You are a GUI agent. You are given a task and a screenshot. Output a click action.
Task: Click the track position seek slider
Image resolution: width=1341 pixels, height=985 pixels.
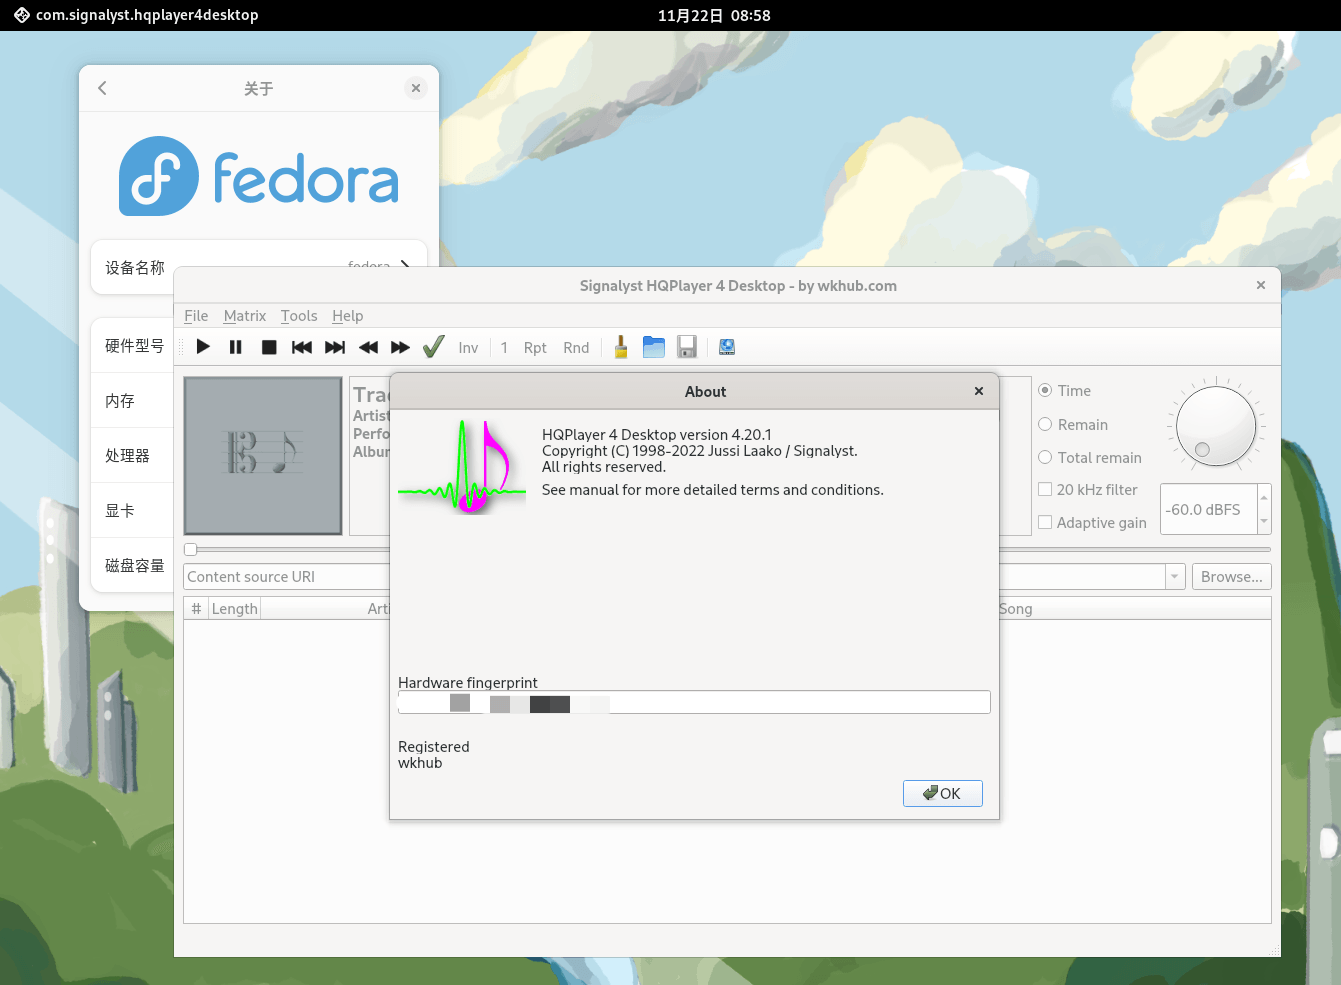[x=727, y=549]
